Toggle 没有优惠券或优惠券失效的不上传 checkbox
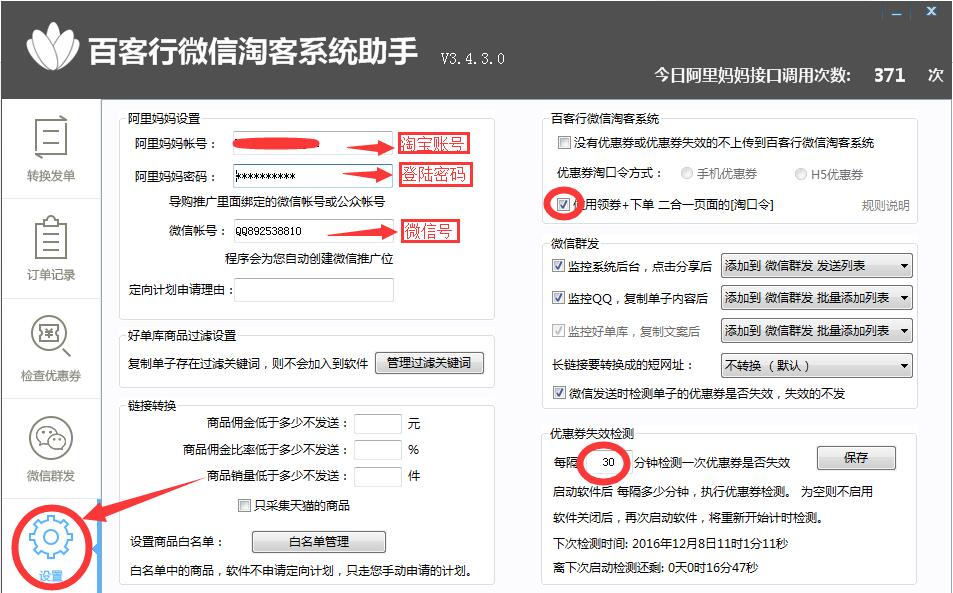The width and height of the screenshot is (953, 593). [x=564, y=143]
